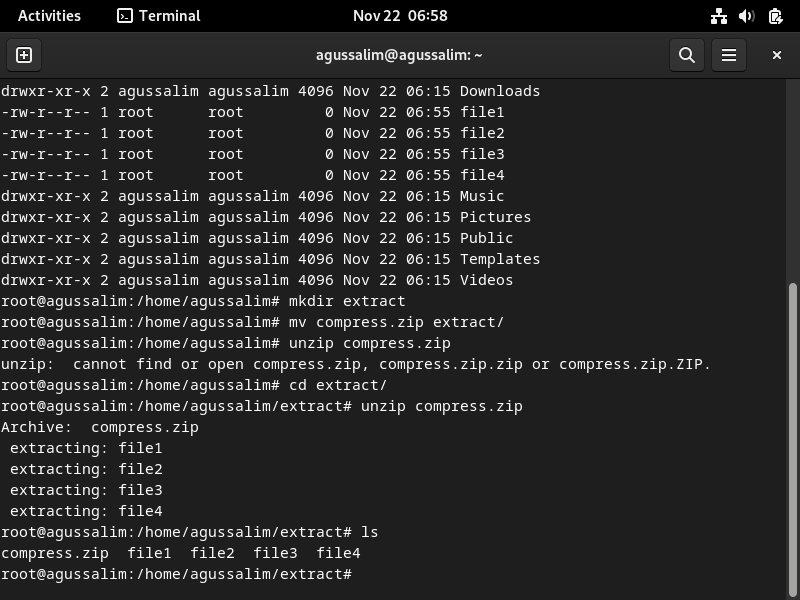Click 'compress.zip' in the ls output
Screen dimensions: 800x600
tap(55, 553)
